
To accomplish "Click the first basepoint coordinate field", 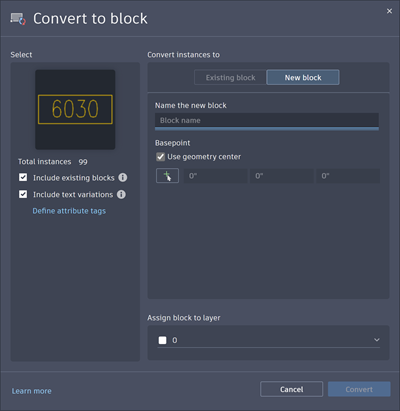I will 215,176.
